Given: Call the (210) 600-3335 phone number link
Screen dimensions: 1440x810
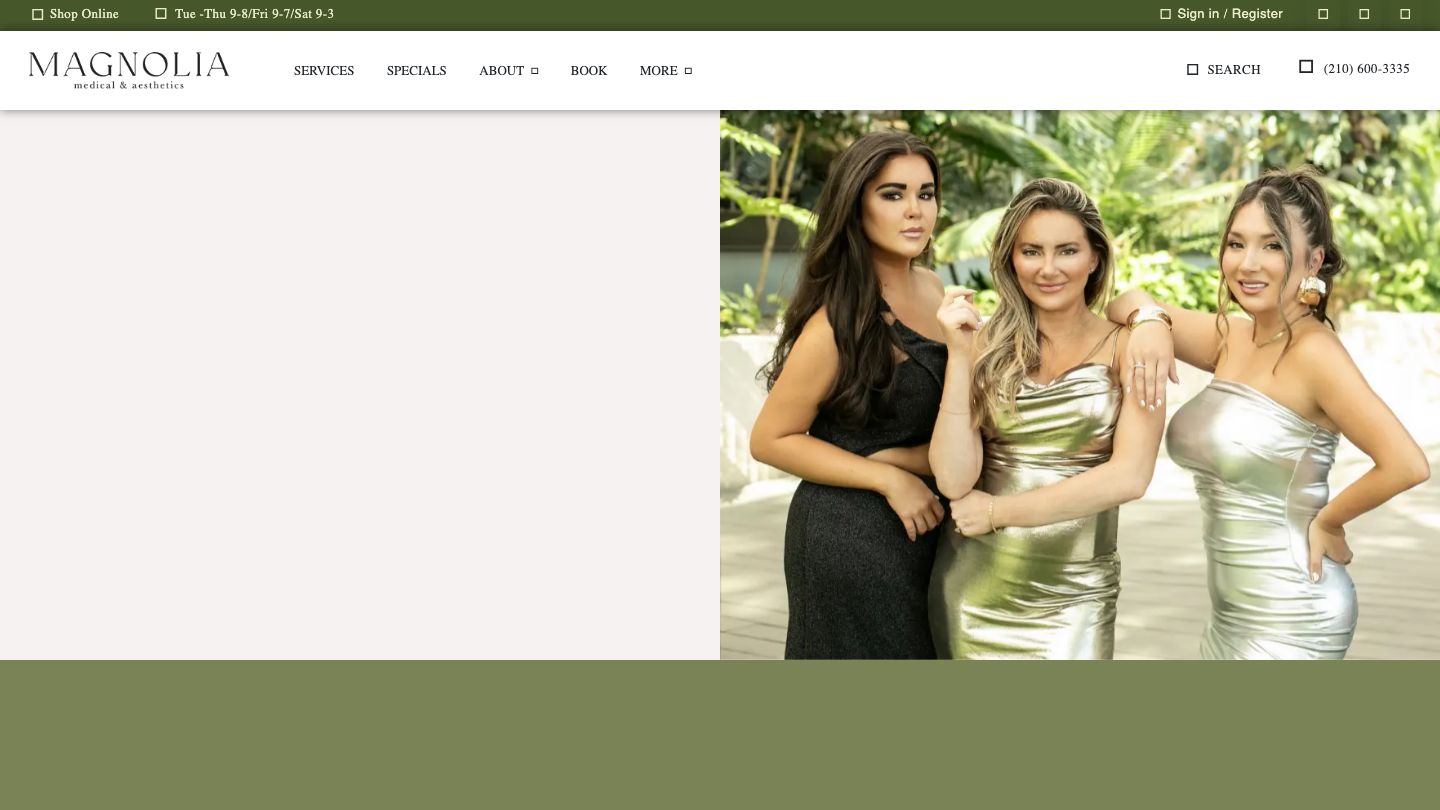Looking at the screenshot, I should [1366, 69].
